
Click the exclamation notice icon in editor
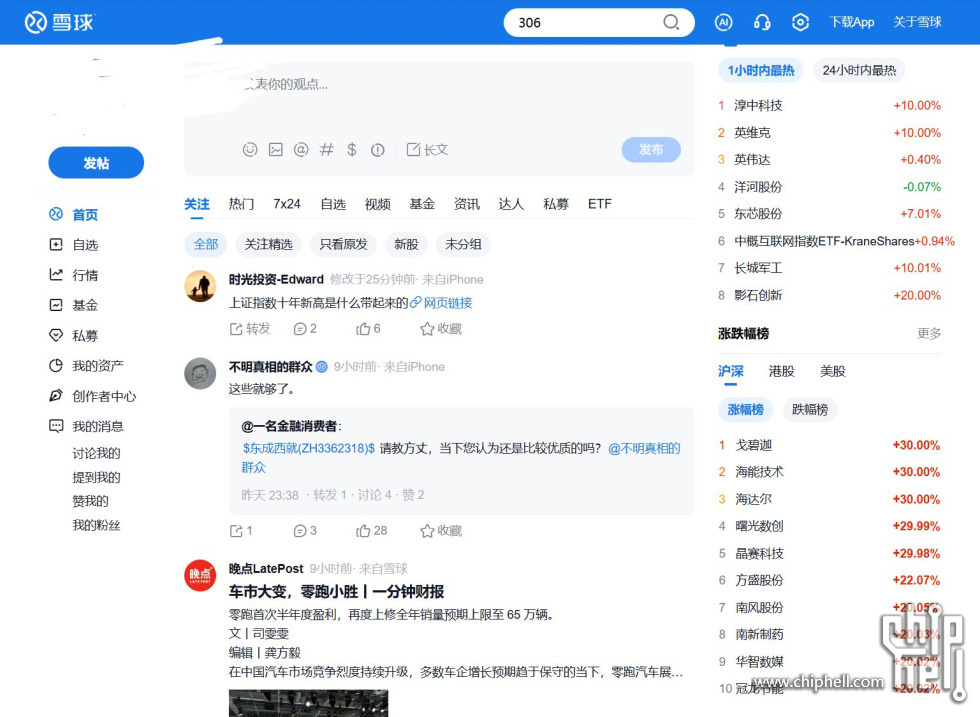(x=378, y=150)
